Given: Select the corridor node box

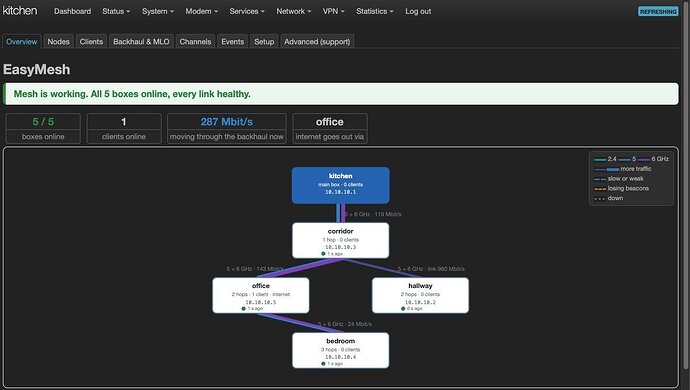Looking at the screenshot, I should pos(341,240).
